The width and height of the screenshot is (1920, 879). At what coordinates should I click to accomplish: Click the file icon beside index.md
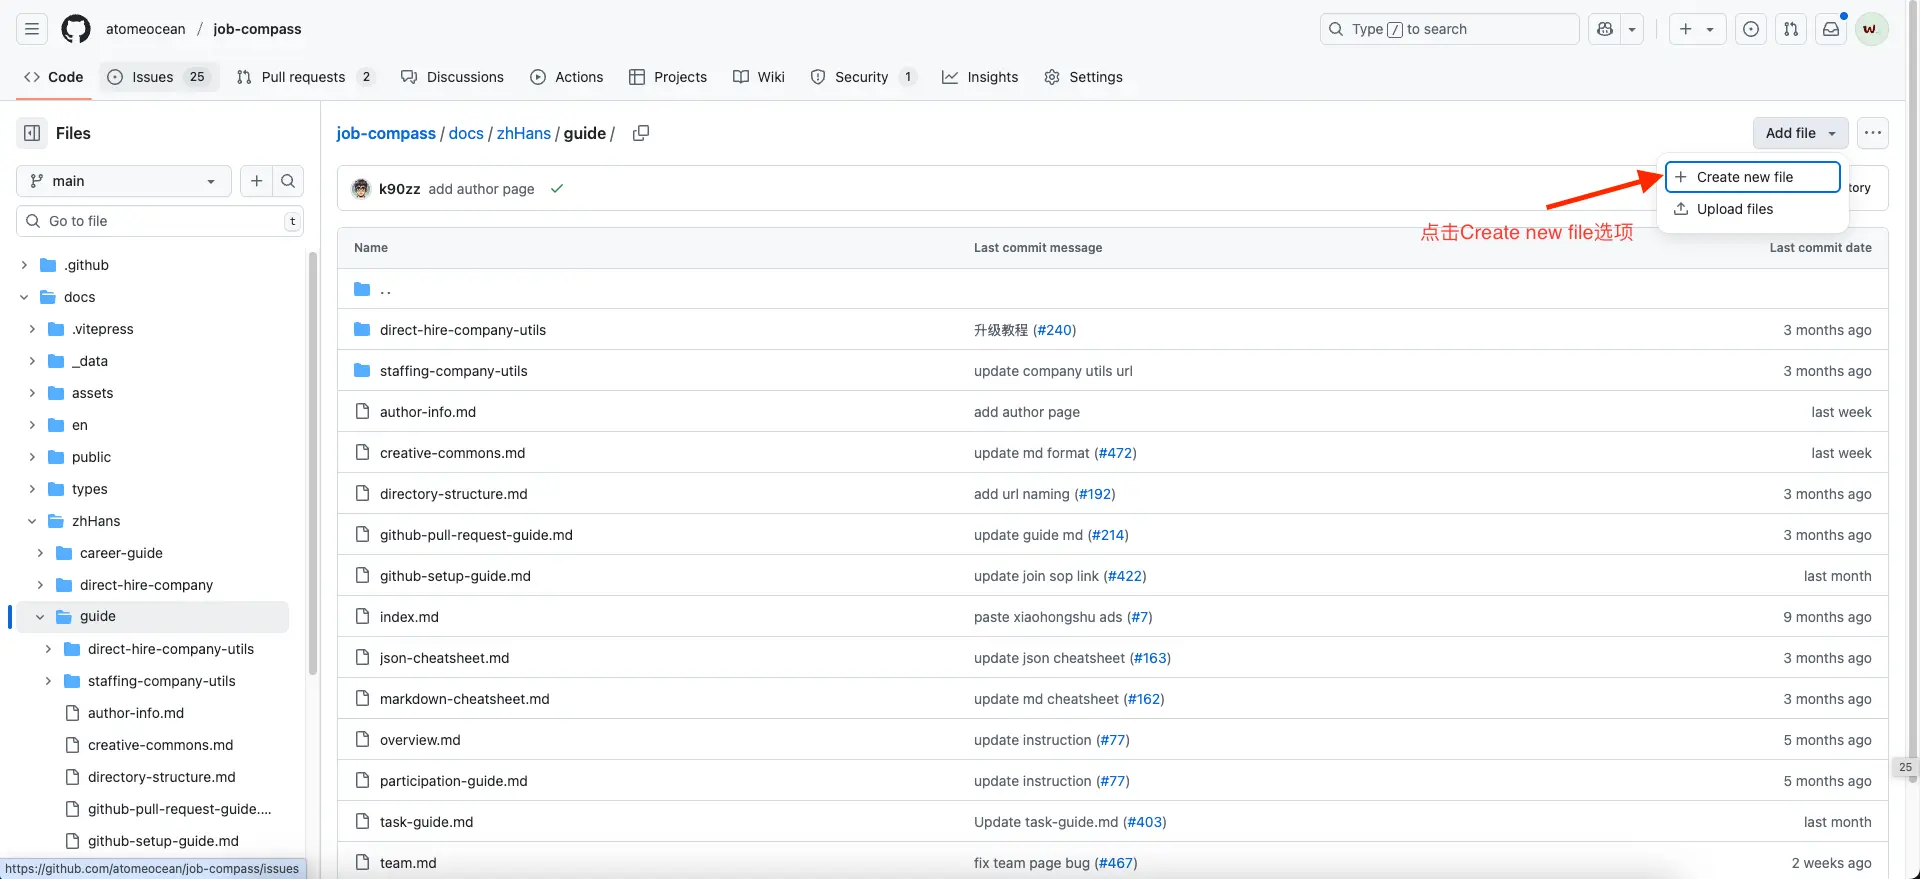(x=362, y=617)
